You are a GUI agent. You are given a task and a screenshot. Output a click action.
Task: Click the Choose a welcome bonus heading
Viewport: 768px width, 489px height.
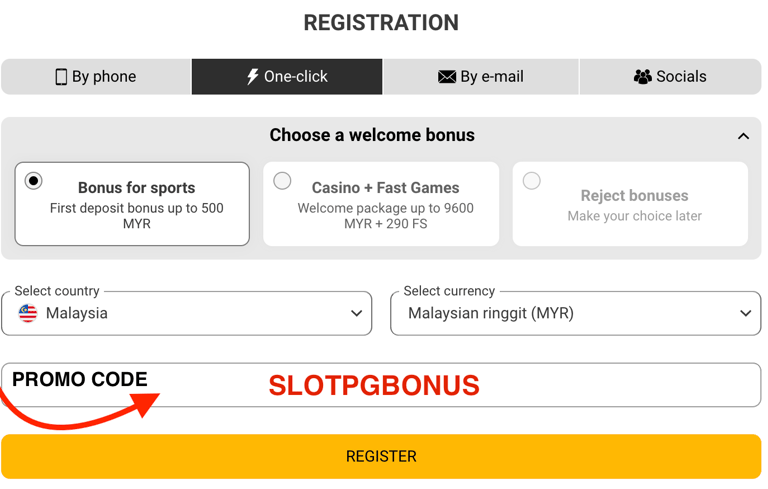(x=372, y=135)
